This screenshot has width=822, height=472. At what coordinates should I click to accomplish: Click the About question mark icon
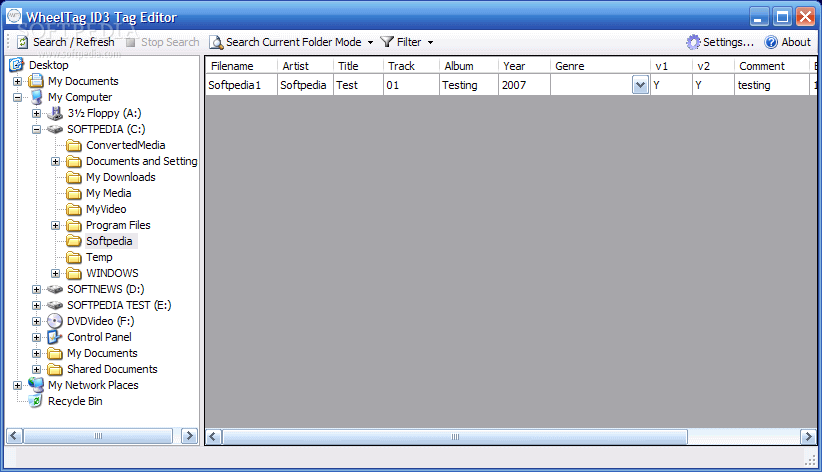771,42
